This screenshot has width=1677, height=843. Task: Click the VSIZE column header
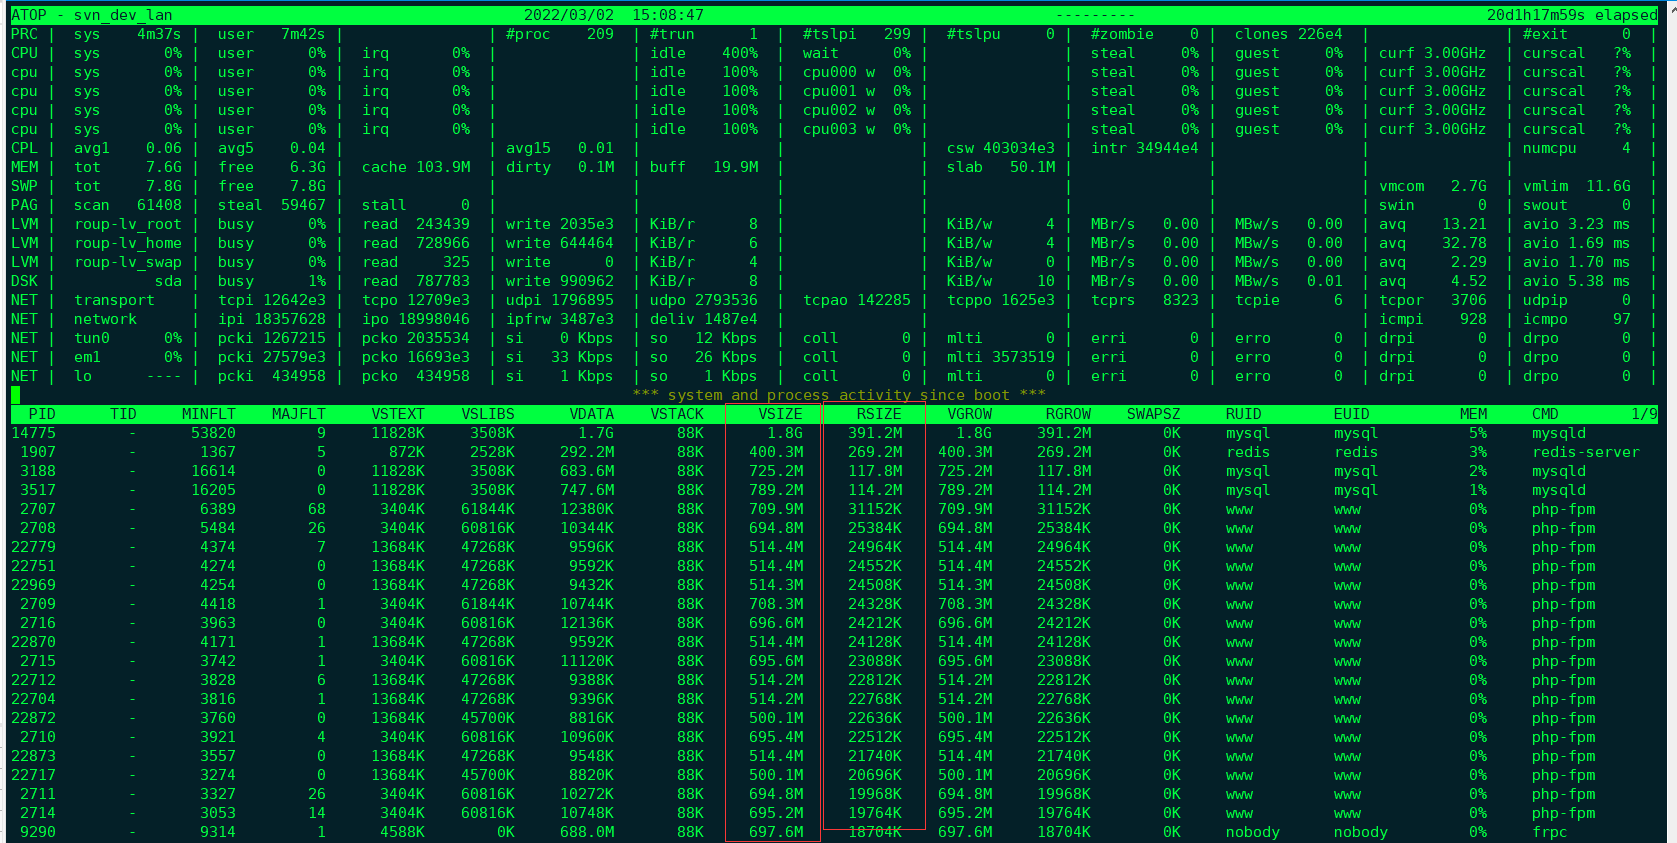click(780, 414)
